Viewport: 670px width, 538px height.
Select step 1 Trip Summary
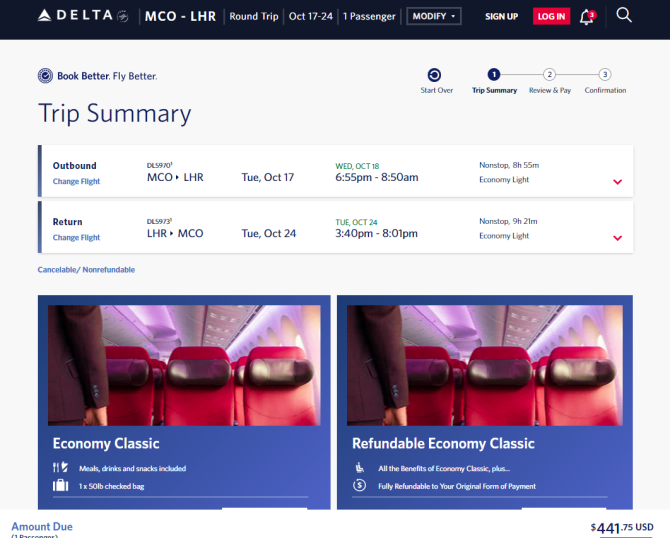point(494,75)
